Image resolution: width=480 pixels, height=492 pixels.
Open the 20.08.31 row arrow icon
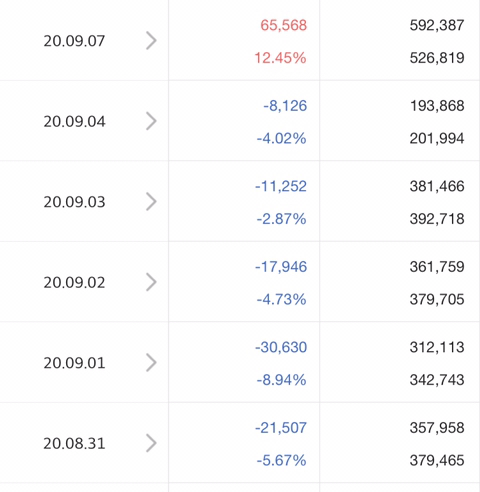[x=151, y=443]
